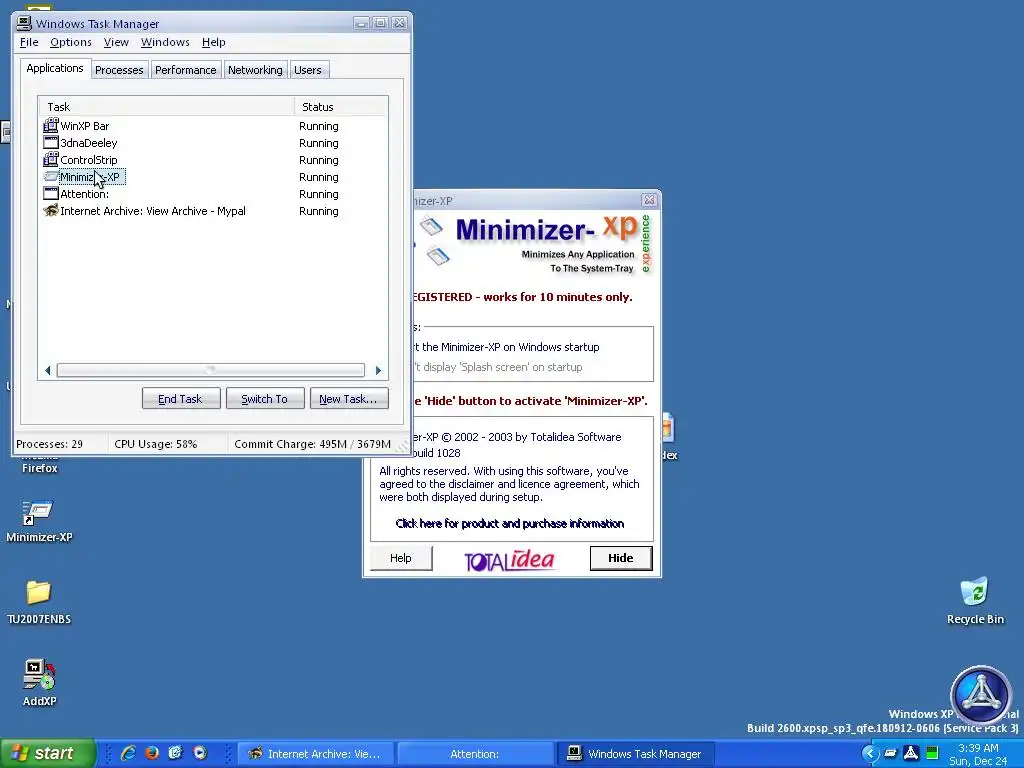Close the Minimizer-XP window

pos(649,200)
